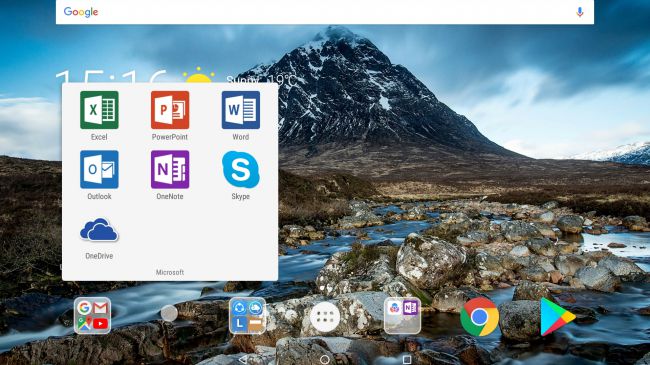Open the Google apps folder in dock
The image size is (650, 365).
92,316
